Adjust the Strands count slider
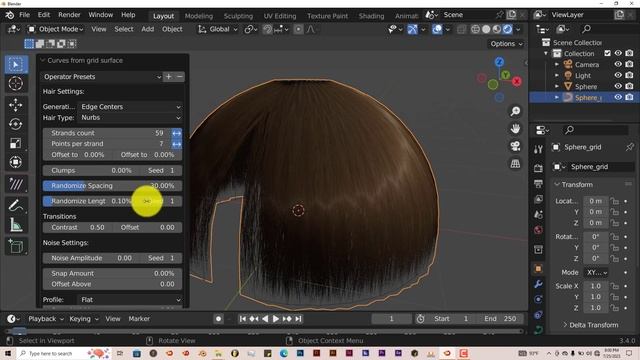The height and width of the screenshot is (360, 640). point(107,133)
